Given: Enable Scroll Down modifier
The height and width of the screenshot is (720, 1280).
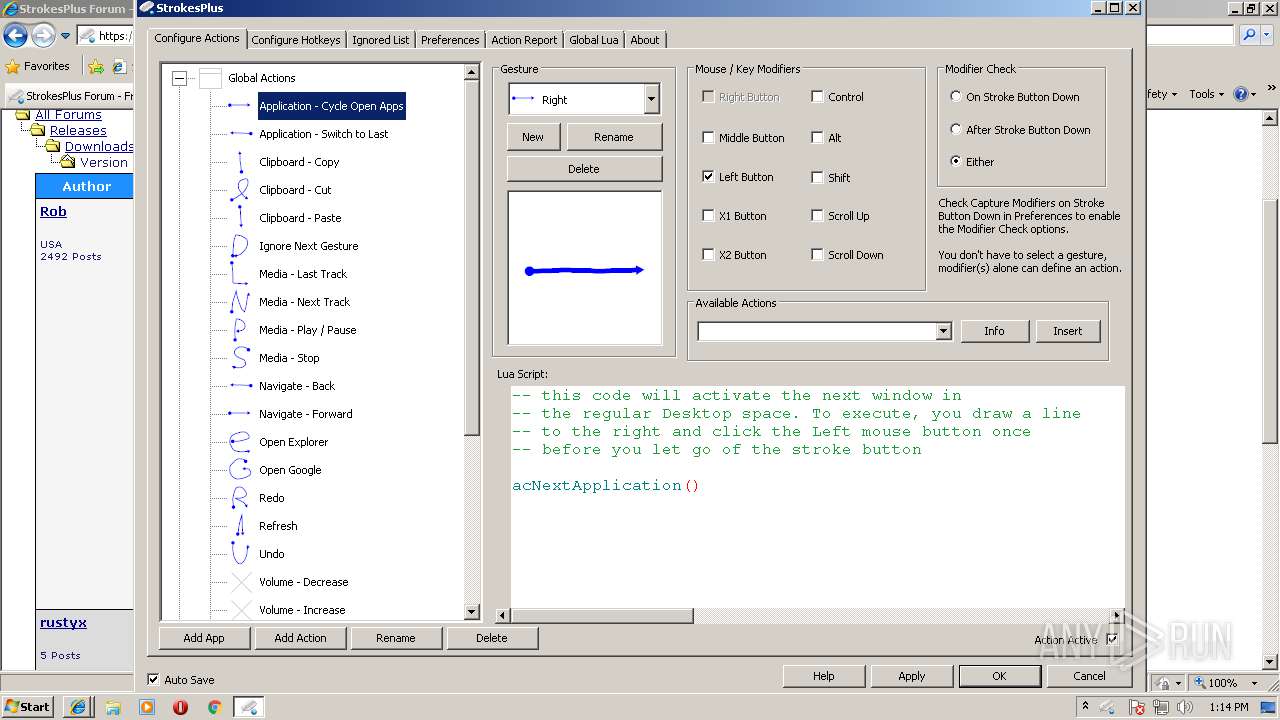Looking at the screenshot, I should pyautogui.click(x=818, y=255).
